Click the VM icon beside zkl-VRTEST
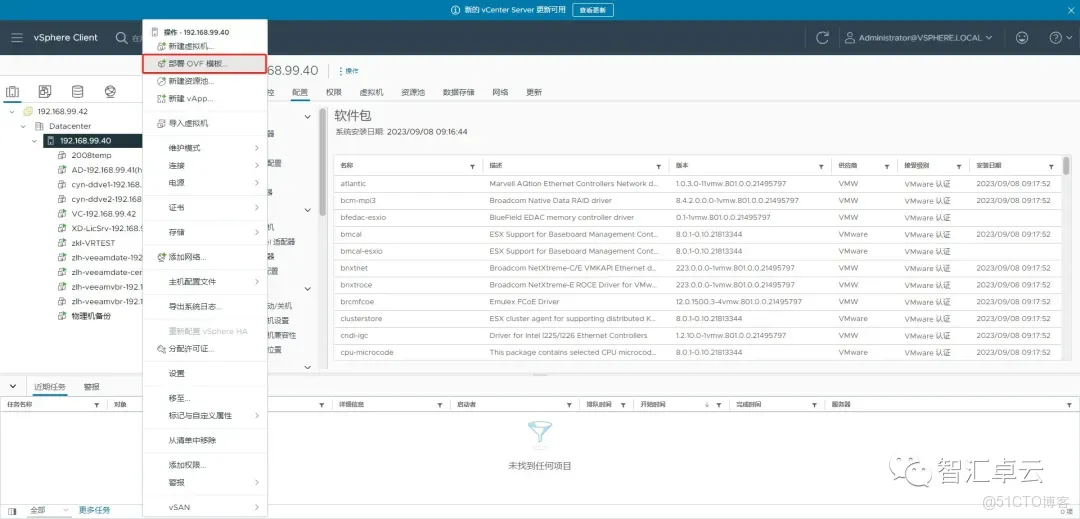This screenshot has height=519, width=1080. tap(62, 243)
